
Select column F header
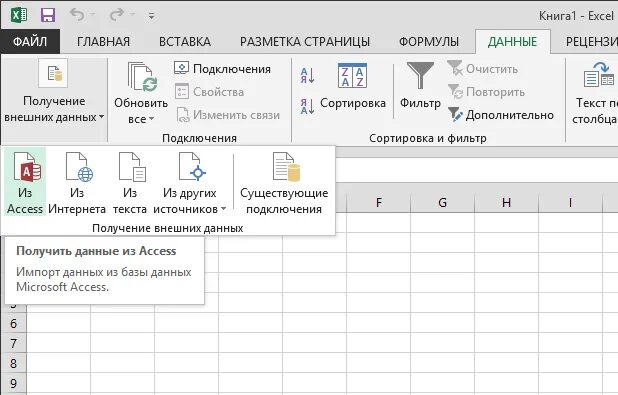(x=379, y=203)
